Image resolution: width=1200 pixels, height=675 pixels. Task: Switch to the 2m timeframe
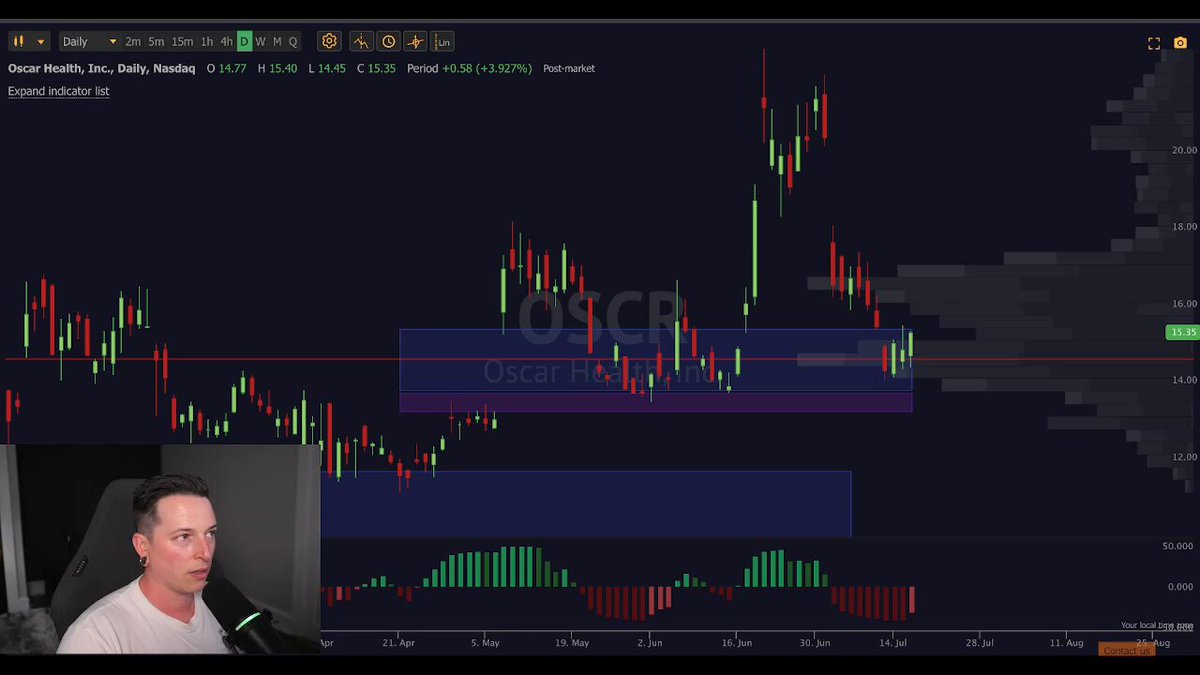pyautogui.click(x=133, y=42)
